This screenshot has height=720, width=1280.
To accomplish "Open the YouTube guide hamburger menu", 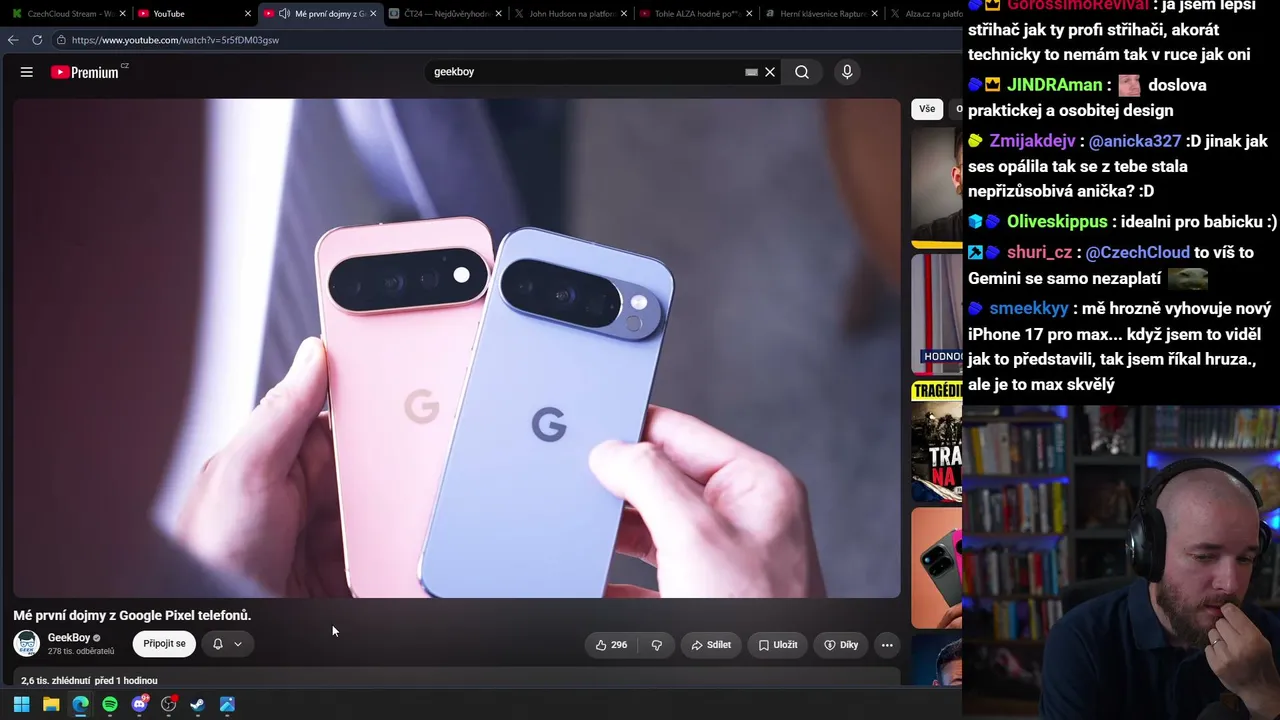I will coord(27,72).
